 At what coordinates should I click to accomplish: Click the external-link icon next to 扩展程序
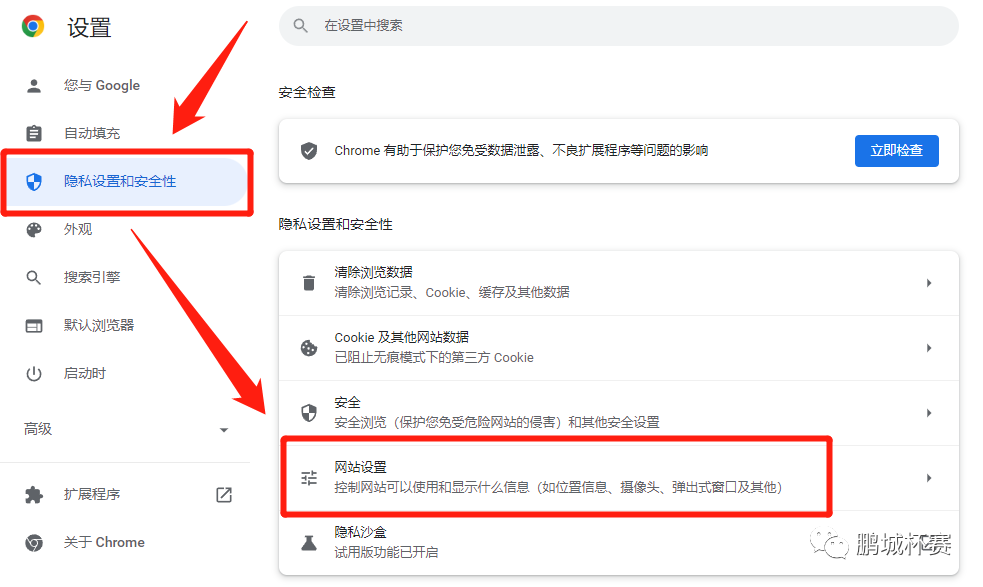pos(224,495)
